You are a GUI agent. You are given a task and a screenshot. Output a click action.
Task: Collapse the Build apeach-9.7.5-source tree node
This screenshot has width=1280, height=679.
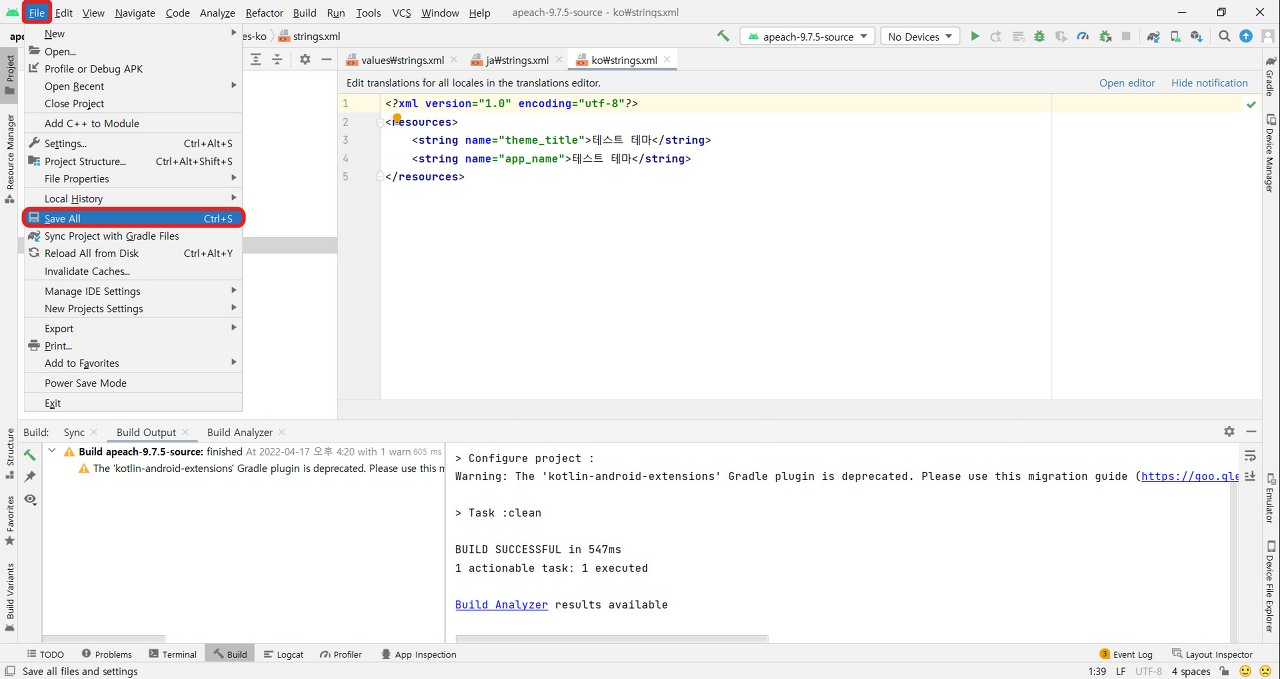(x=53, y=451)
